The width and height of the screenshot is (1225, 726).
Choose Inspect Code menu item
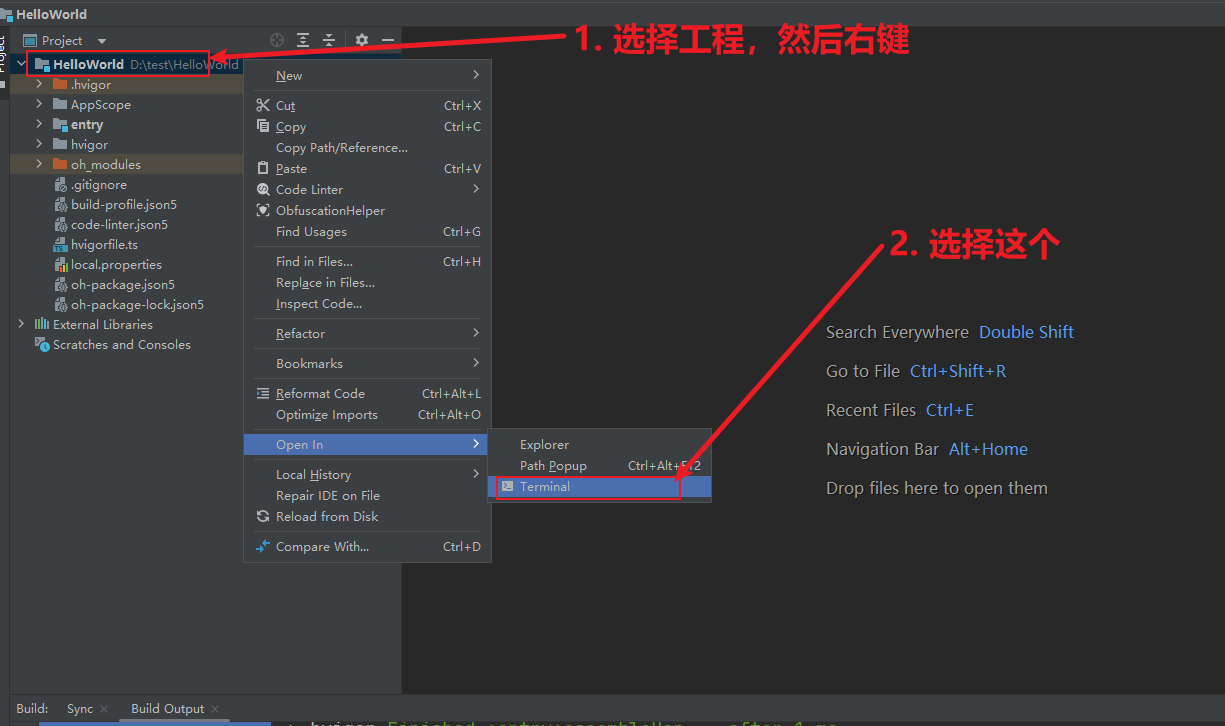point(367,303)
